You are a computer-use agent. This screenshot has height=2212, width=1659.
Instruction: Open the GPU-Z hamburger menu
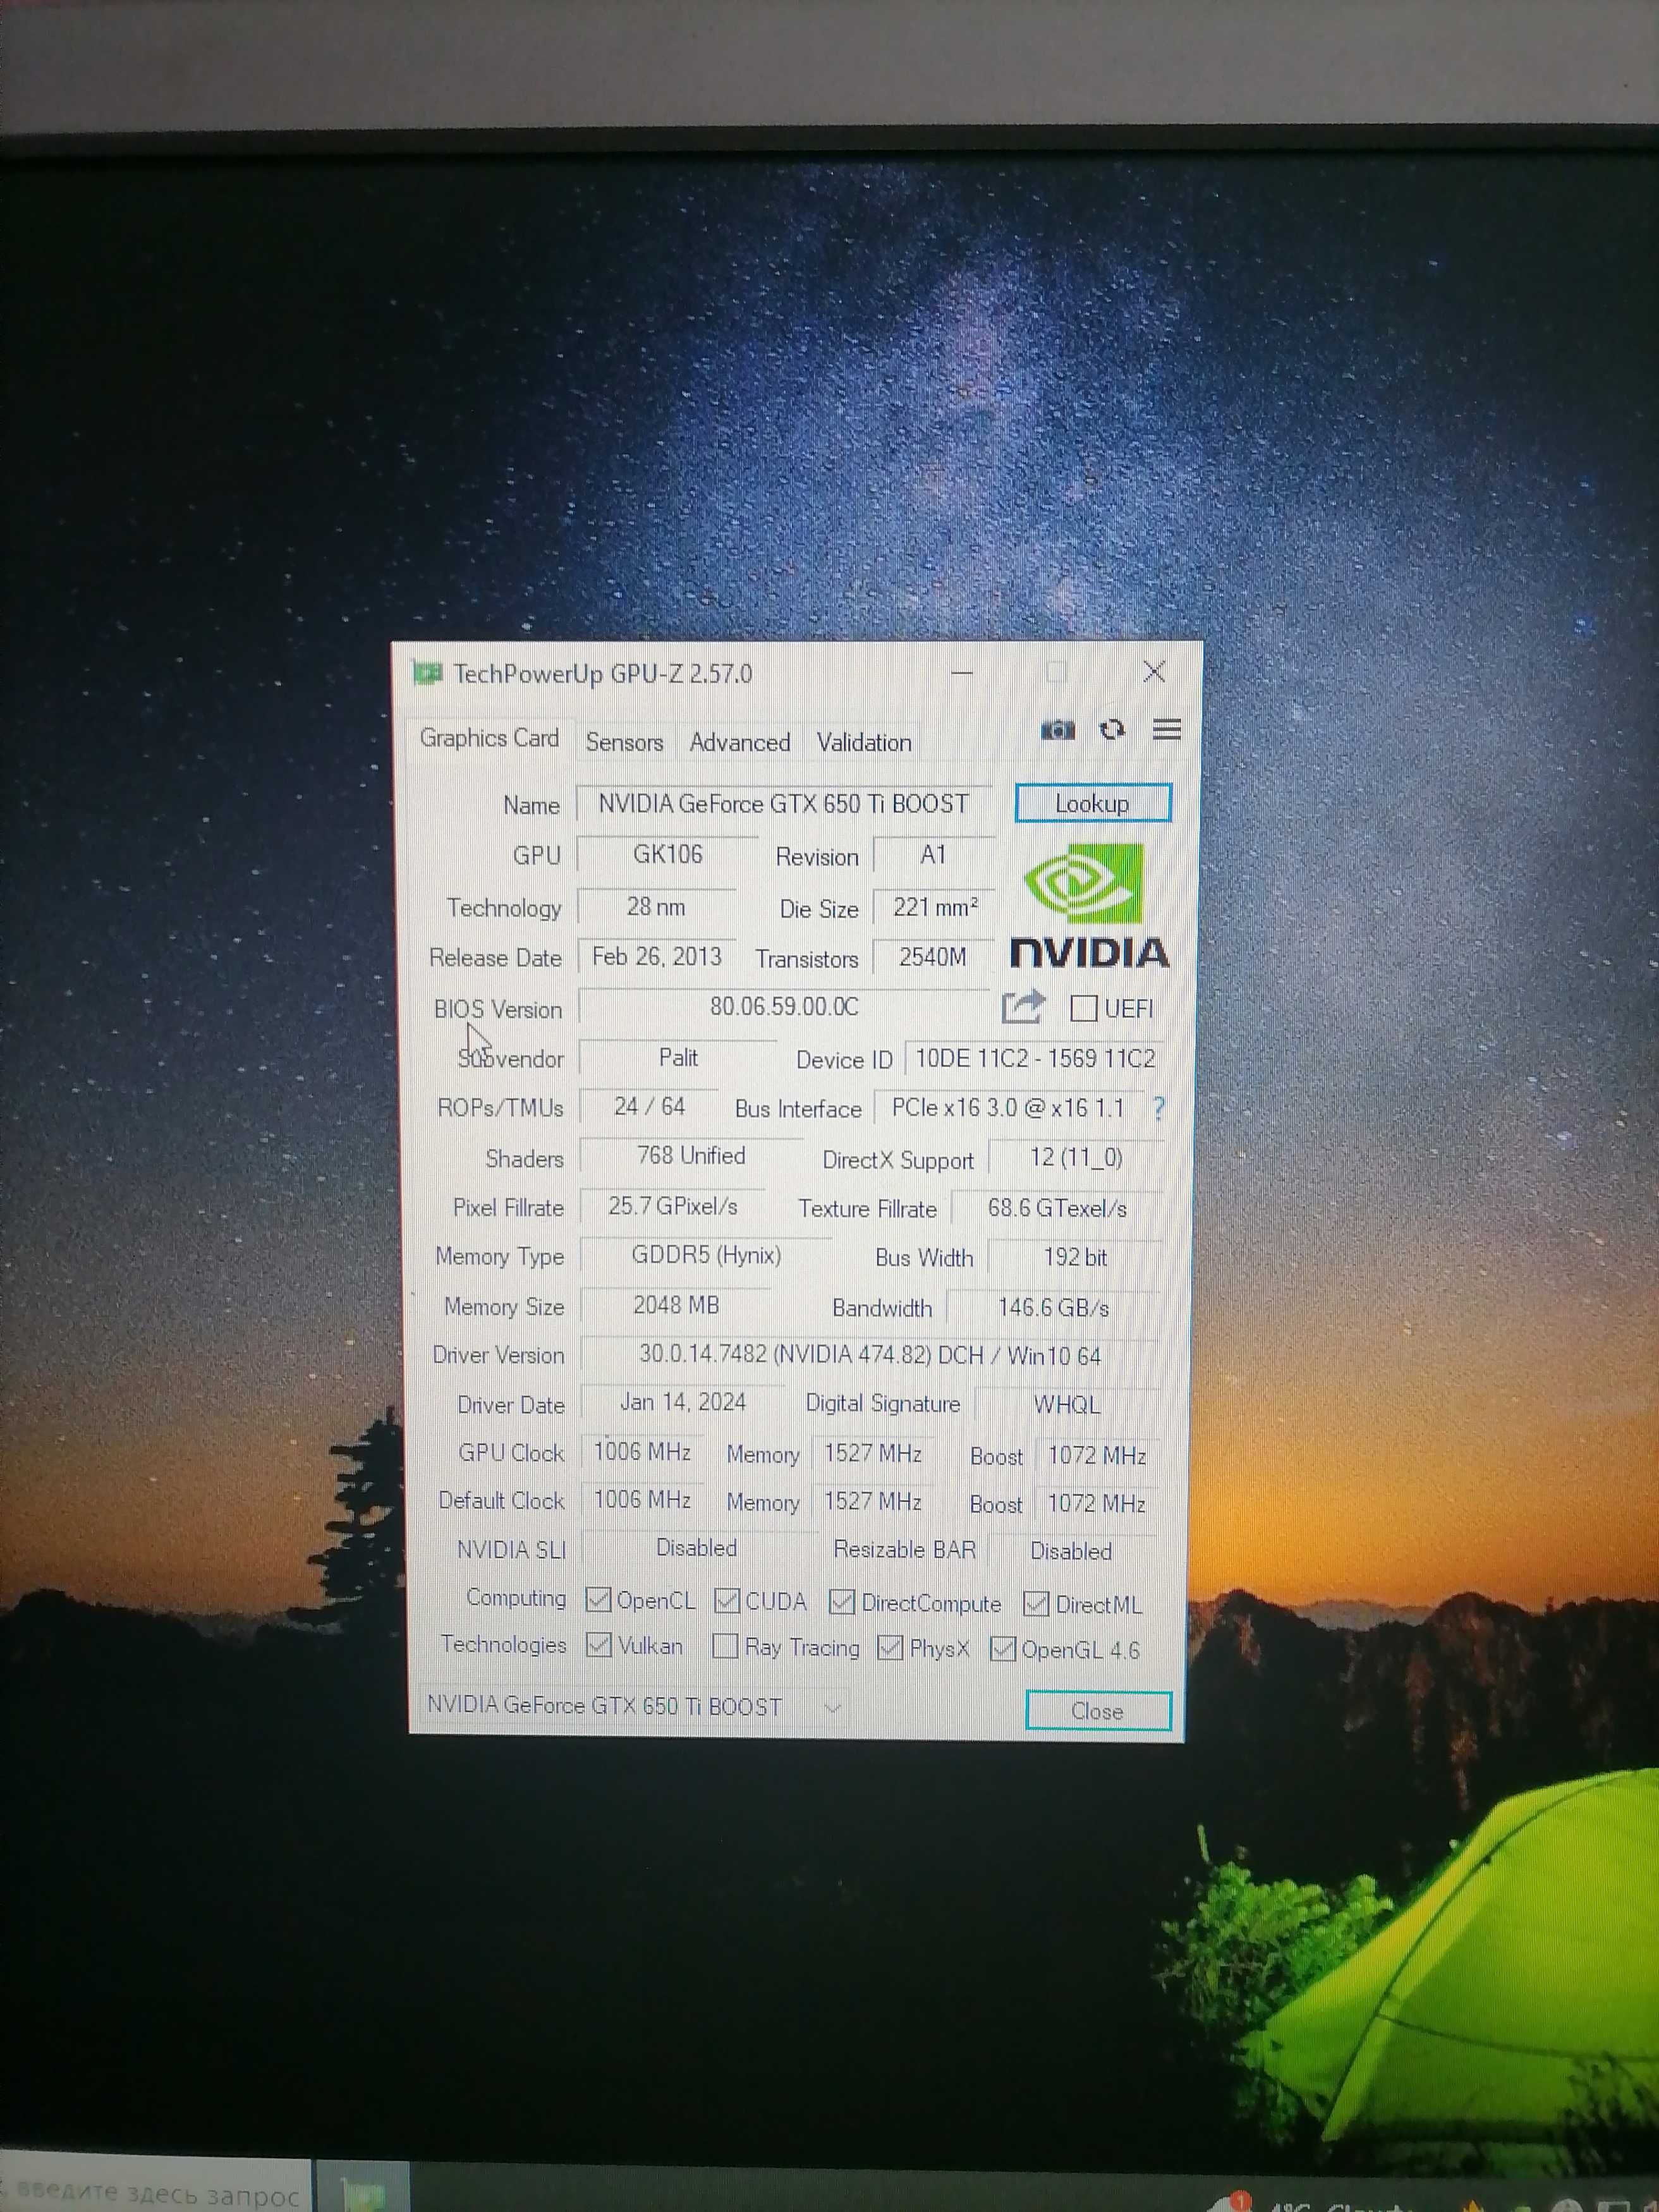click(x=1167, y=729)
